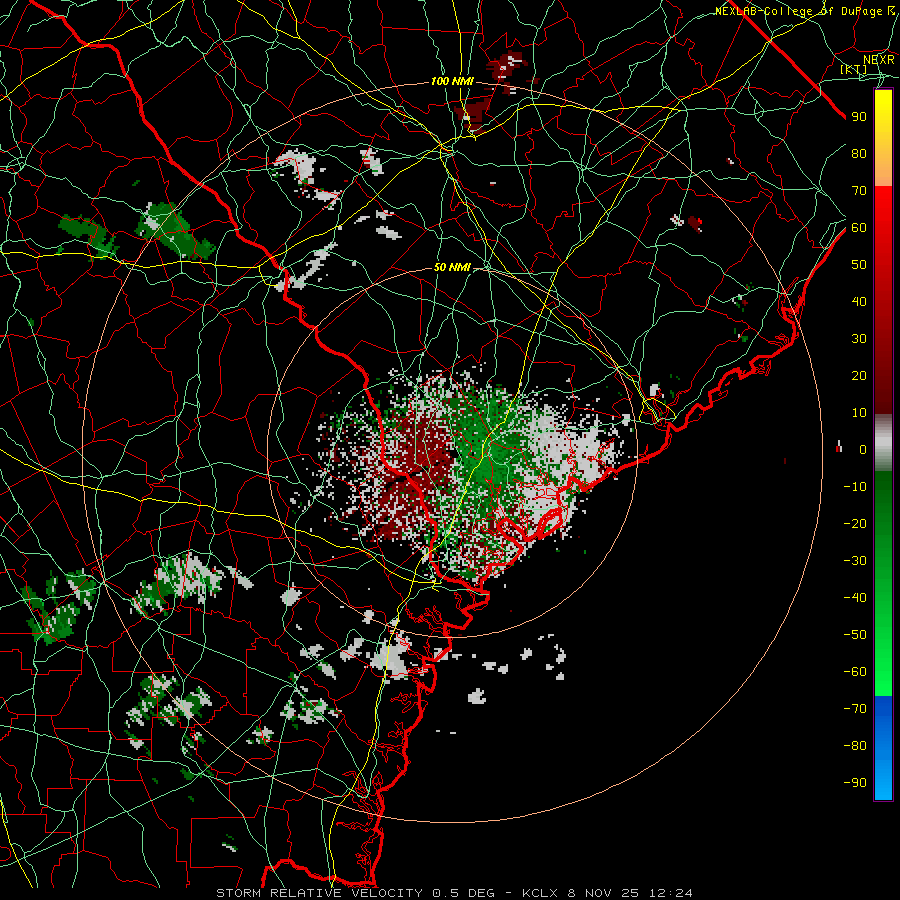The height and width of the screenshot is (900, 900).
Task: Click the "80" value on the velocity scale
Action: tap(859, 154)
